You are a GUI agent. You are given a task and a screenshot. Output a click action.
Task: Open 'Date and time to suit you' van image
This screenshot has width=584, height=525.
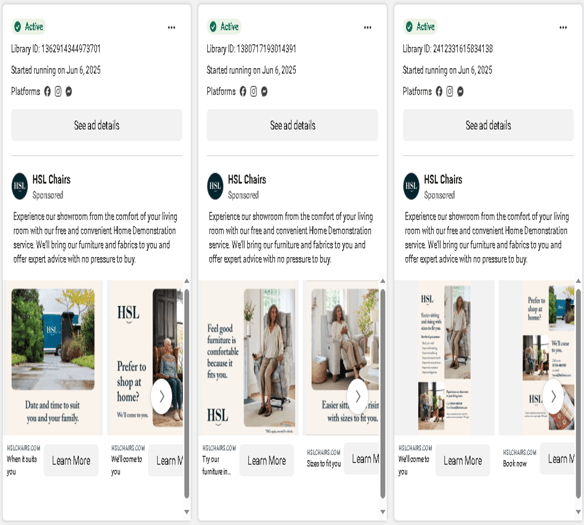[x=53, y=357]
